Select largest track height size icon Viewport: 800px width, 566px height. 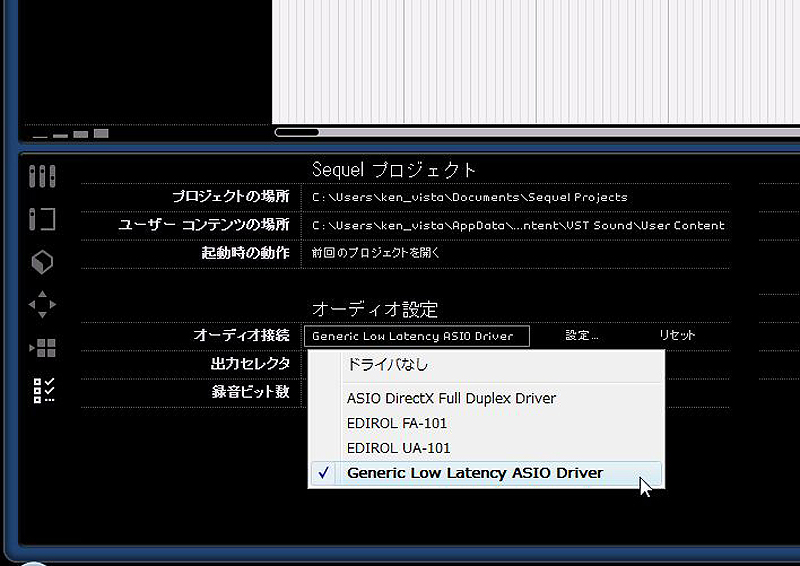[x=101, y=134]
